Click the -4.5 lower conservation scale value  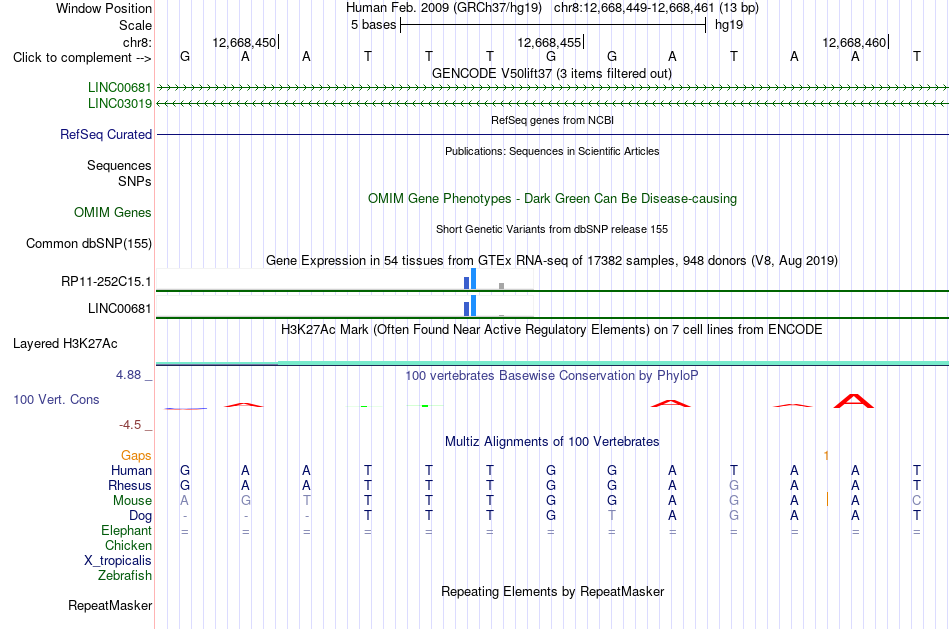130,425
